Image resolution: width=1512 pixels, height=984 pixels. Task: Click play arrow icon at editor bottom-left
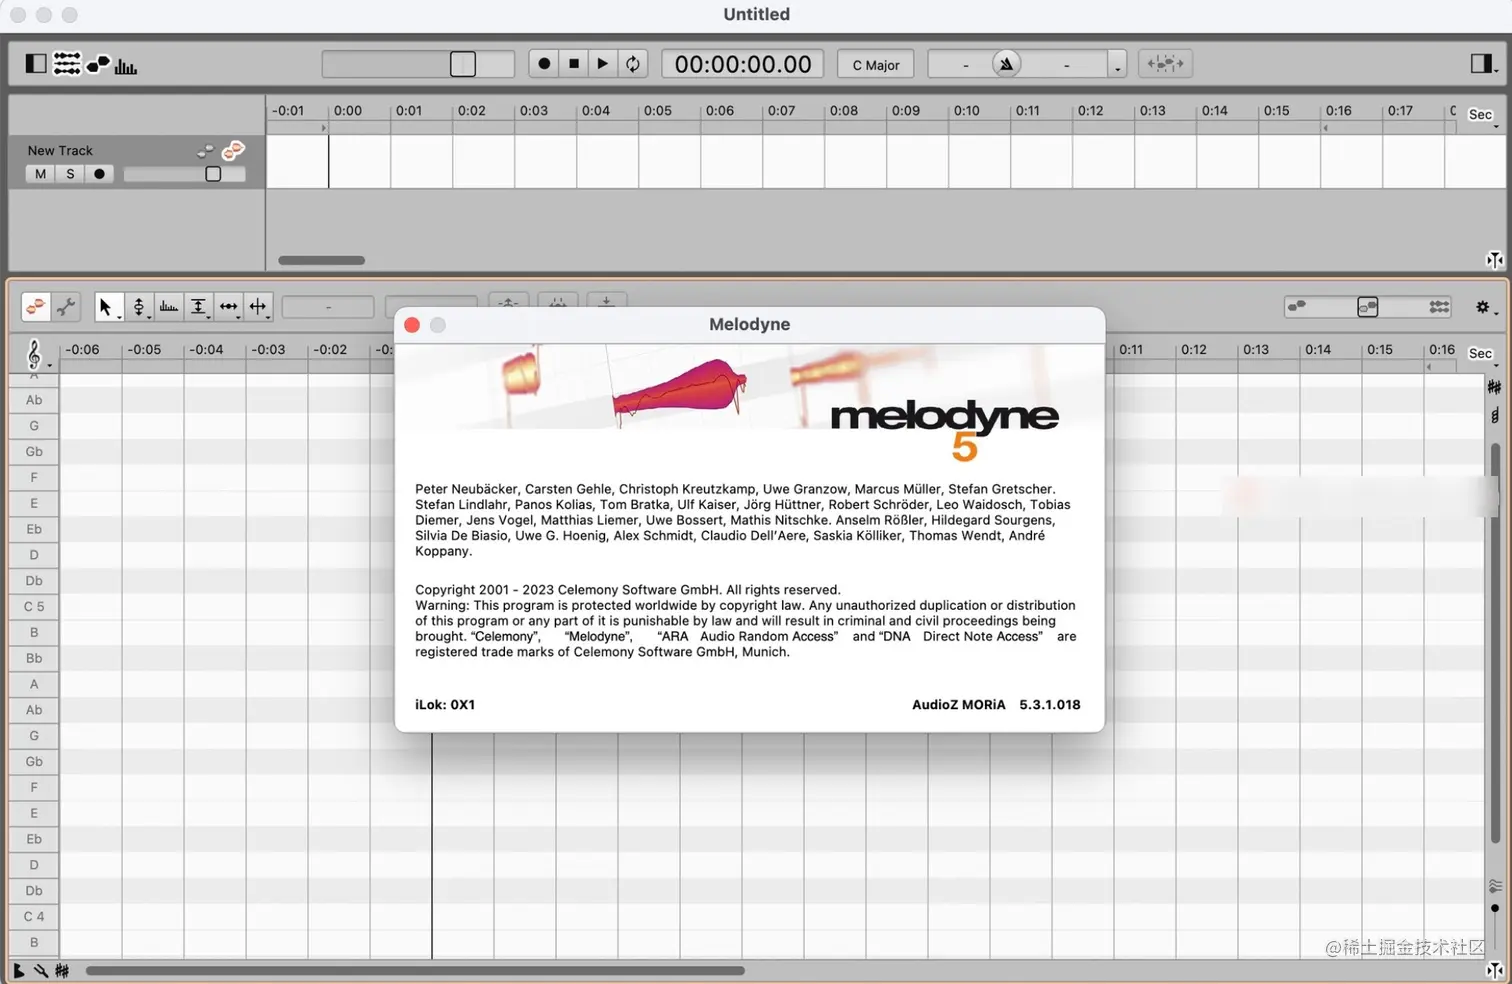click(x=19, y=970)
